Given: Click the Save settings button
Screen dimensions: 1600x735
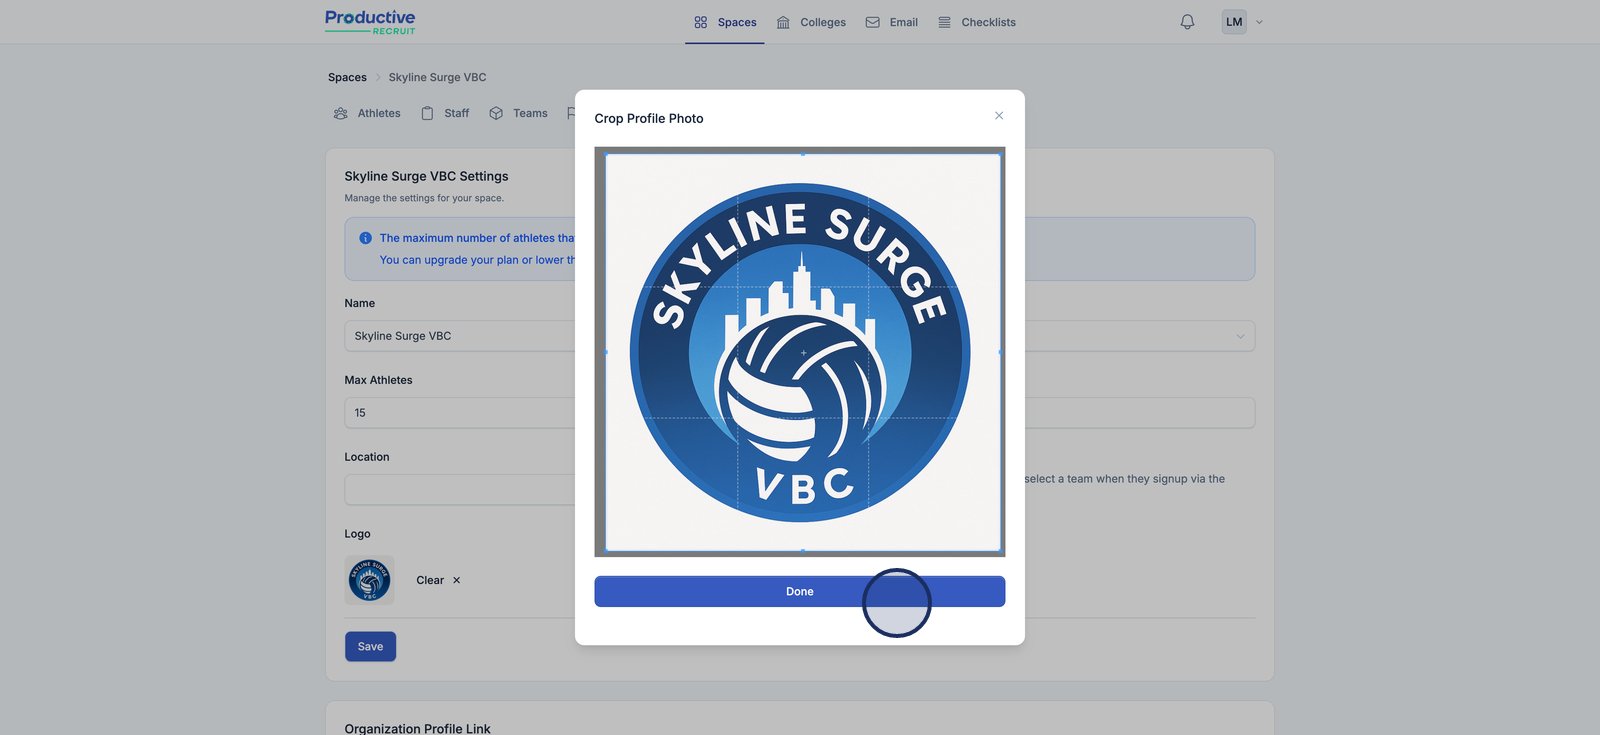Looking at the screenshot, I should coord(370,647).
